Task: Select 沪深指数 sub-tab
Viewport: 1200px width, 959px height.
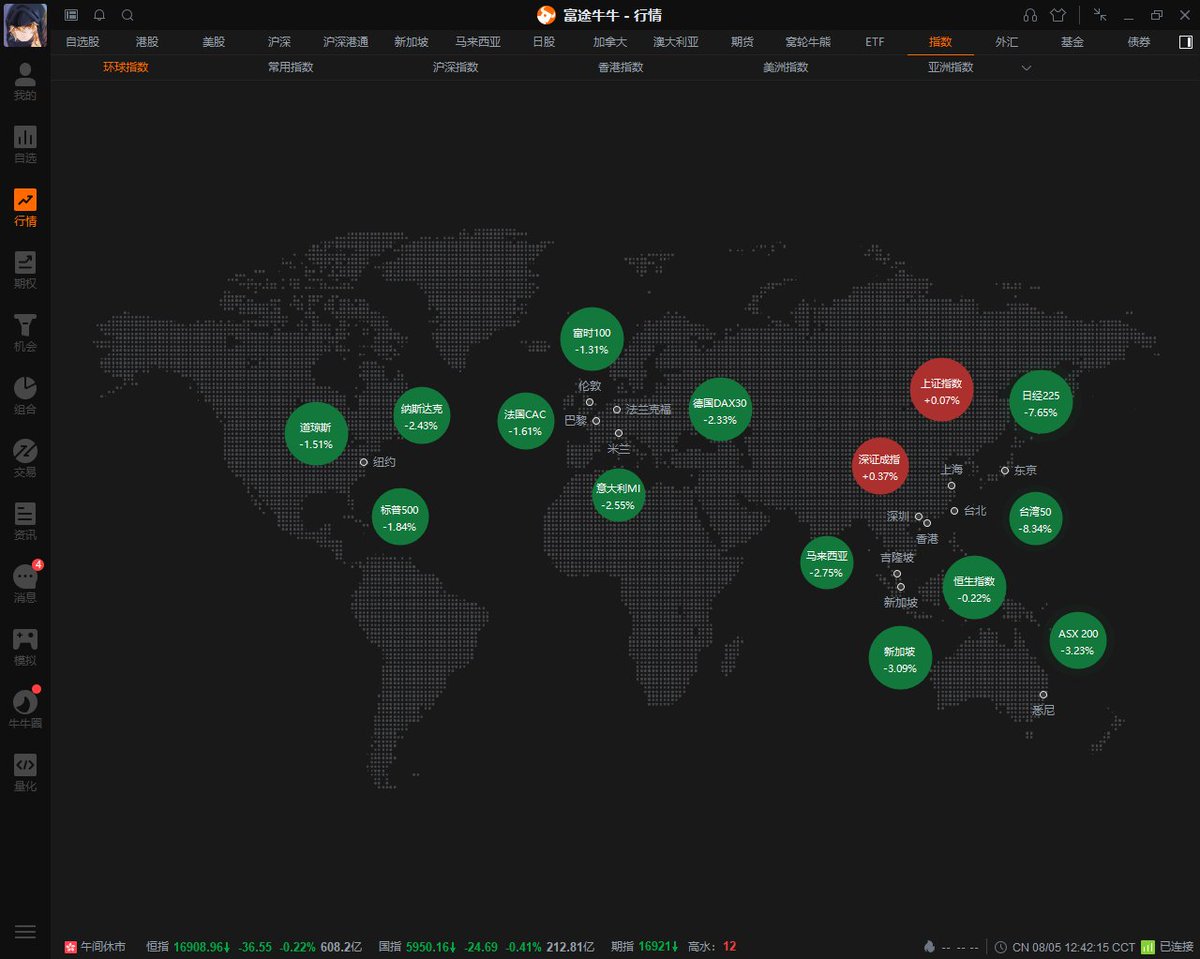Action: click(x=455, y=67)
